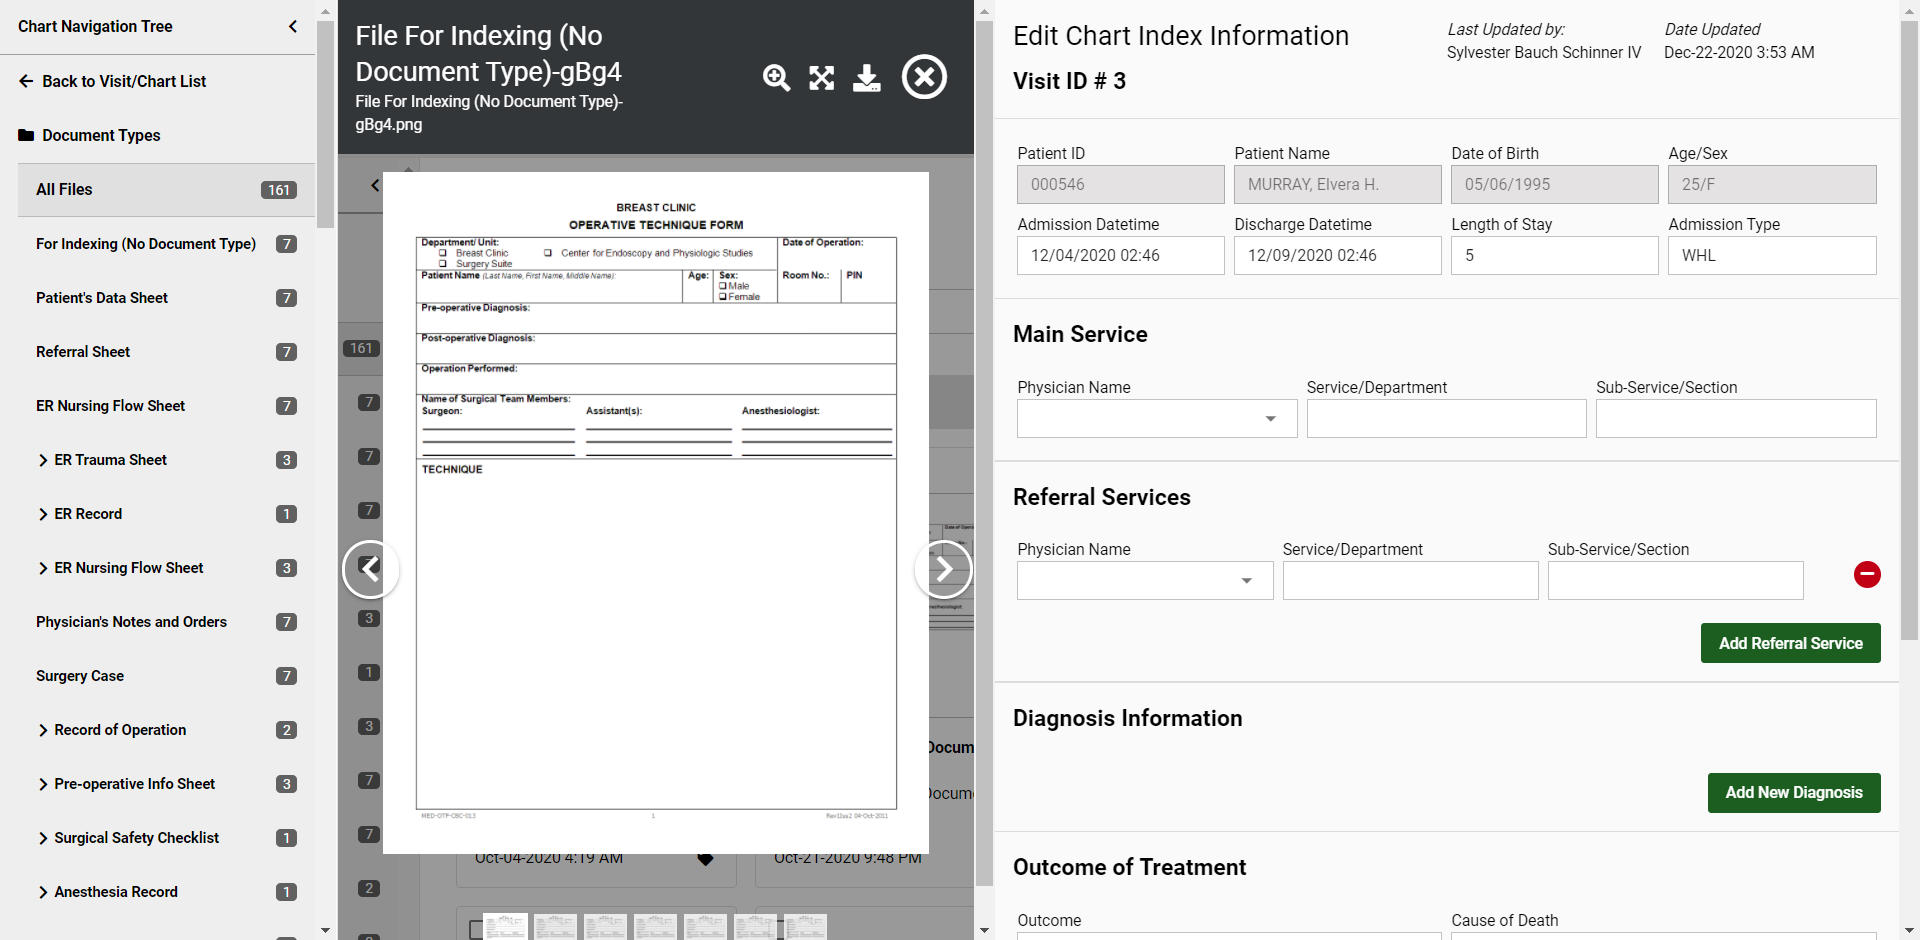Open Referral Services Physician Name dropdown
This screenshot has height=940, width=1920.
(x=1145, y=581)
